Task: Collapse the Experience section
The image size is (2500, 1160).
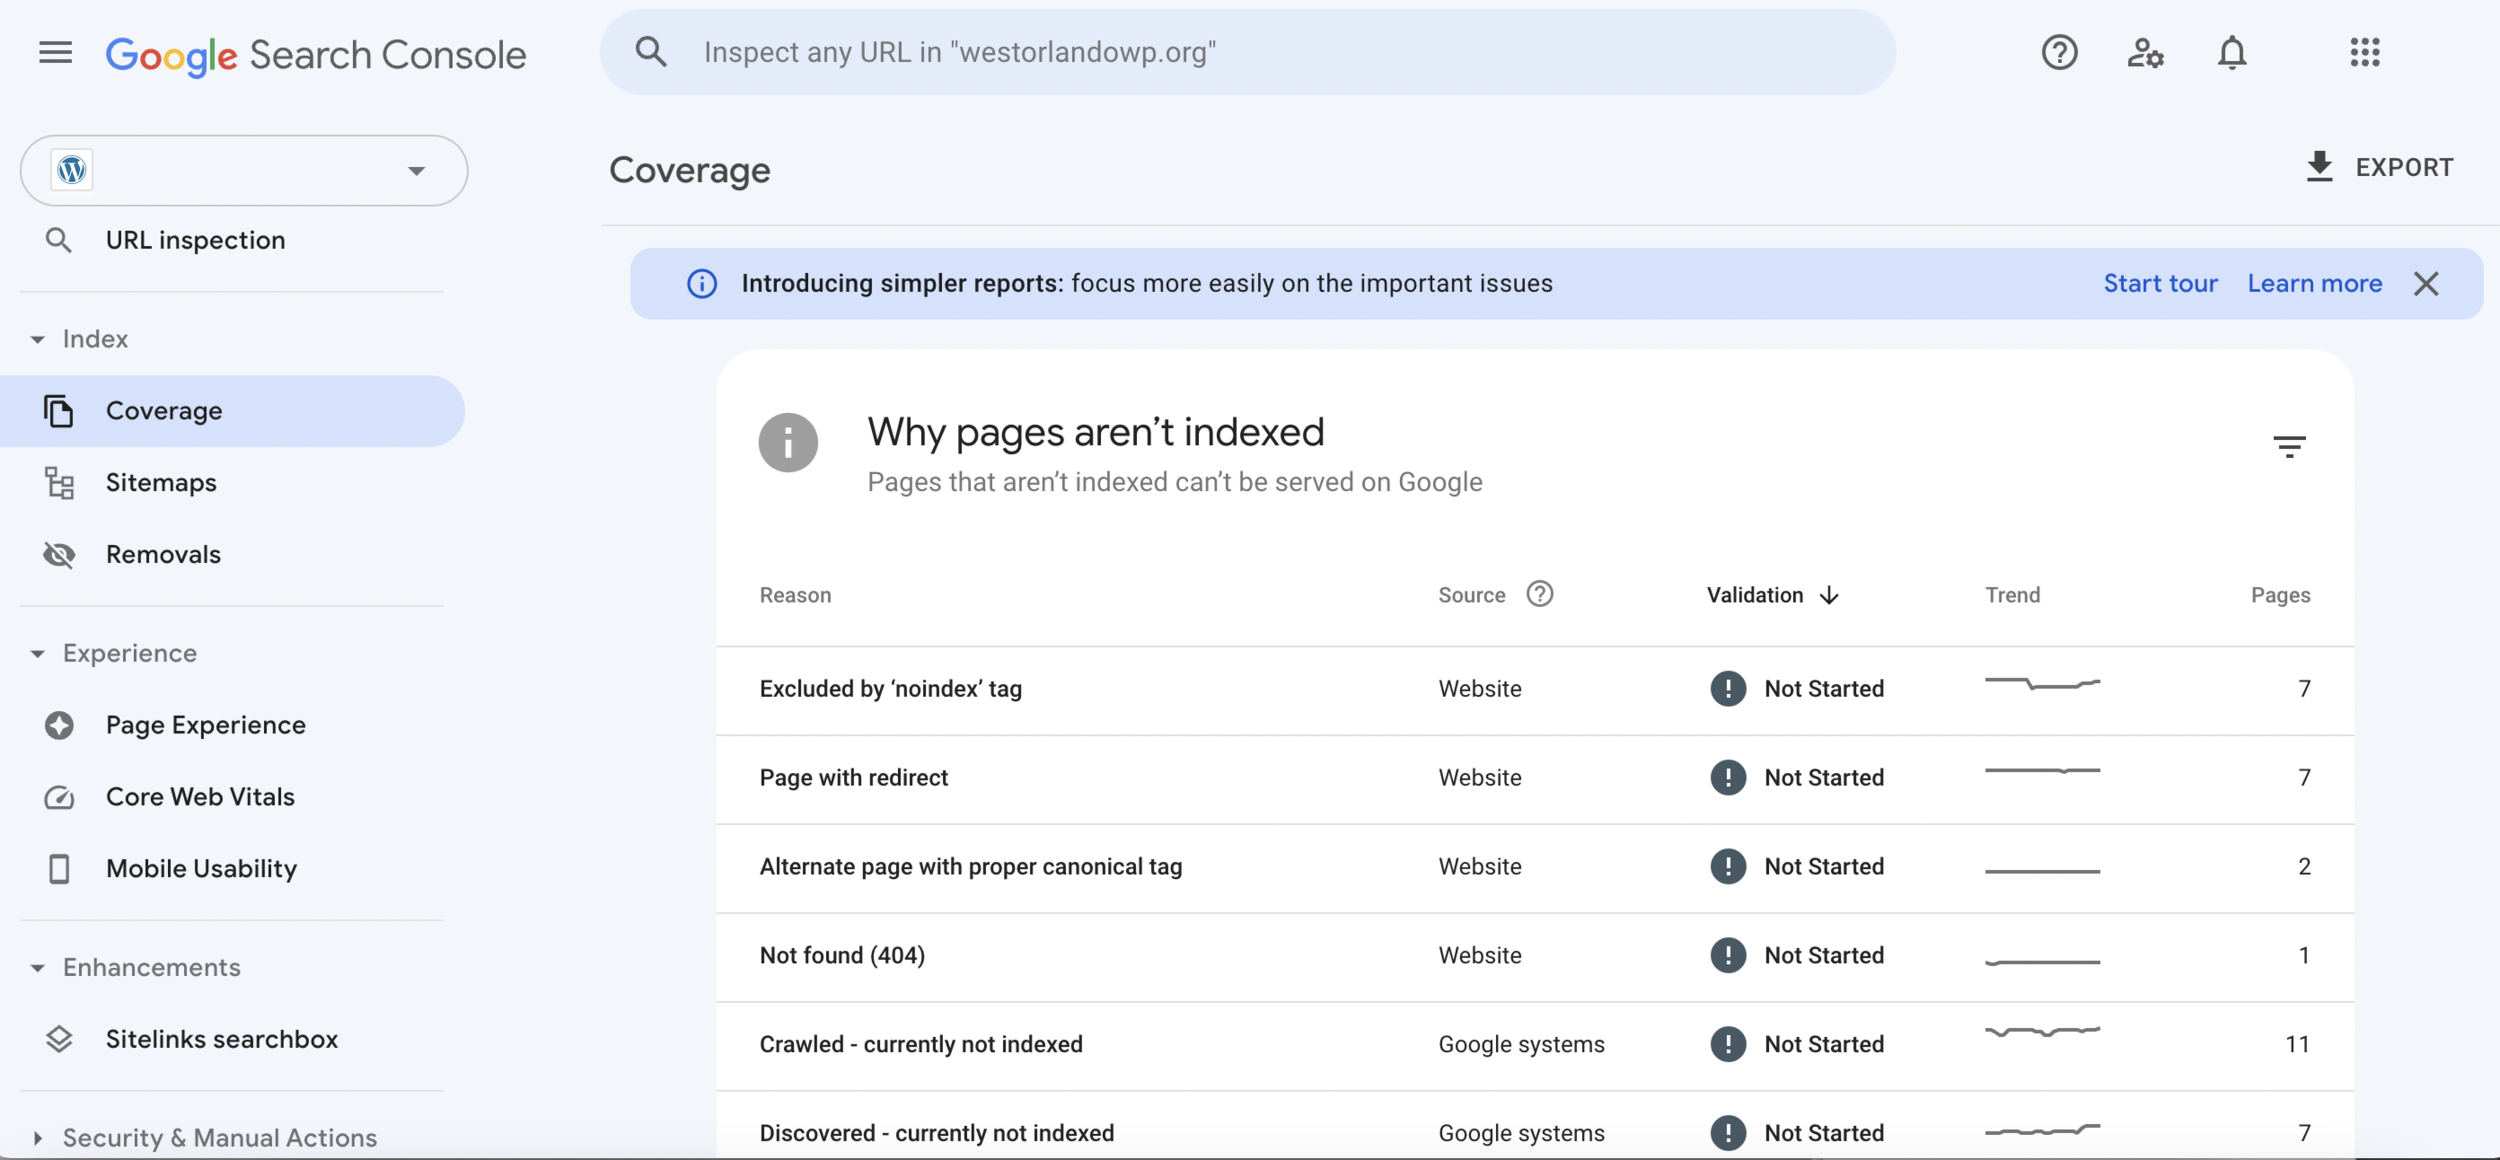Action: [38, 653]
